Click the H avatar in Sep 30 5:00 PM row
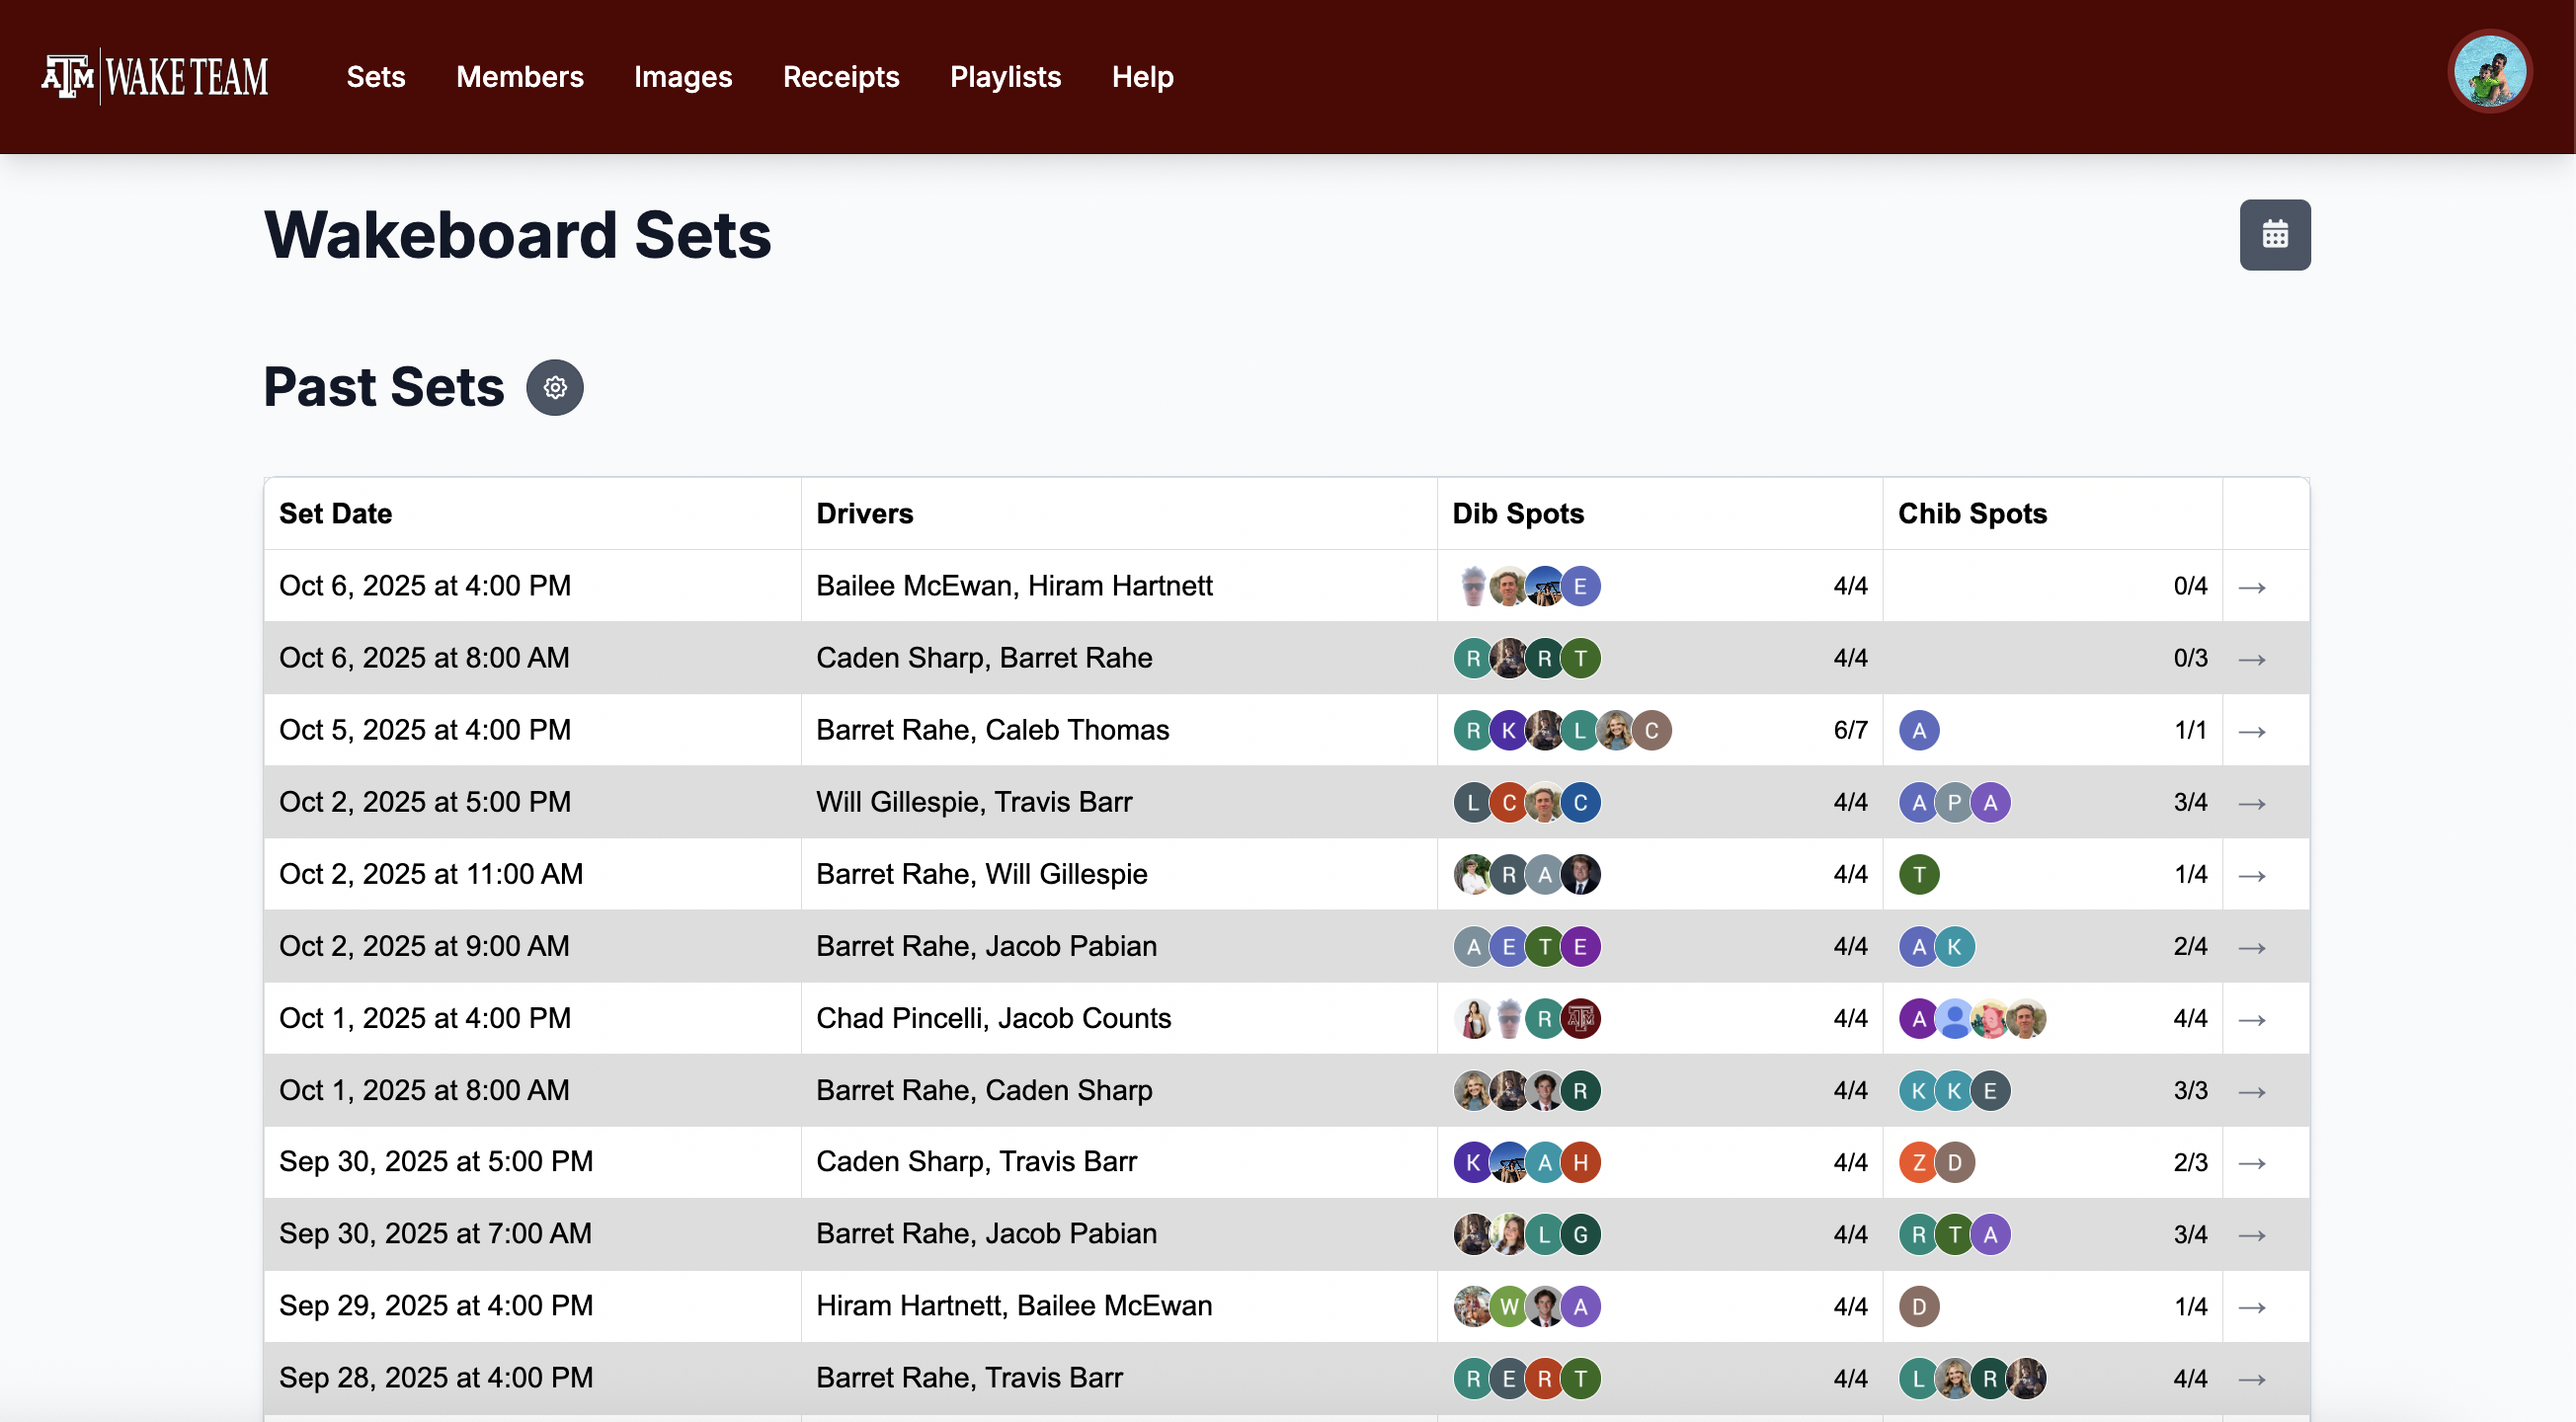This screenshot has width=2576, height=1422. click(x=1580, y=1162)
